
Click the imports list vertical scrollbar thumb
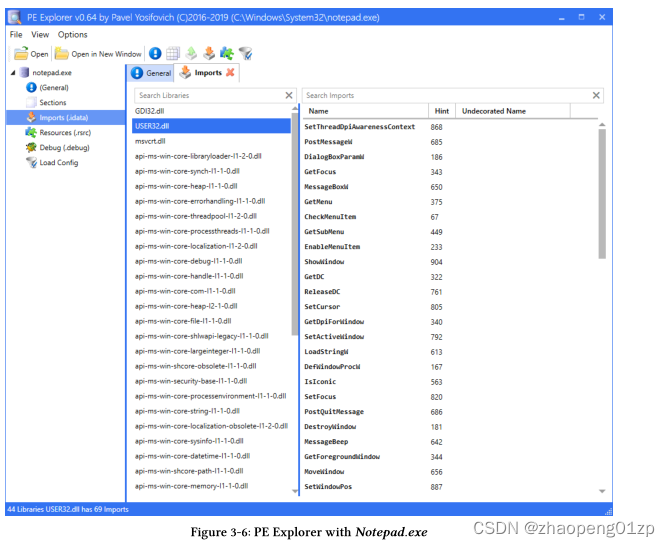(x=602, y=194)
